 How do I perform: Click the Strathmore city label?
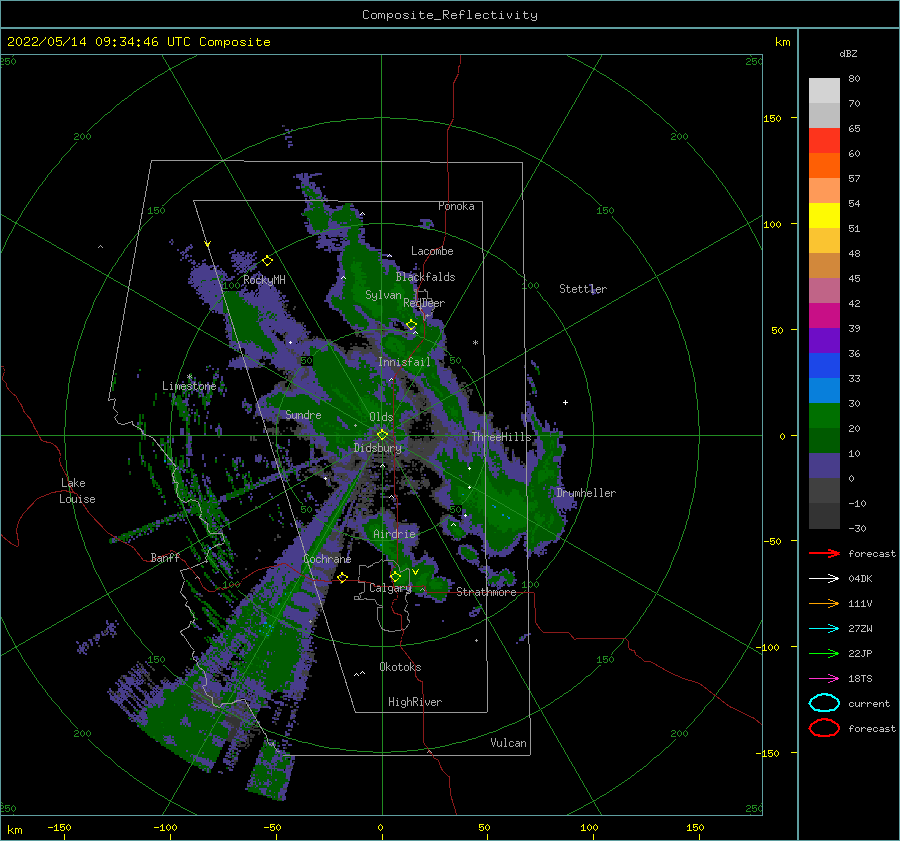486,592
